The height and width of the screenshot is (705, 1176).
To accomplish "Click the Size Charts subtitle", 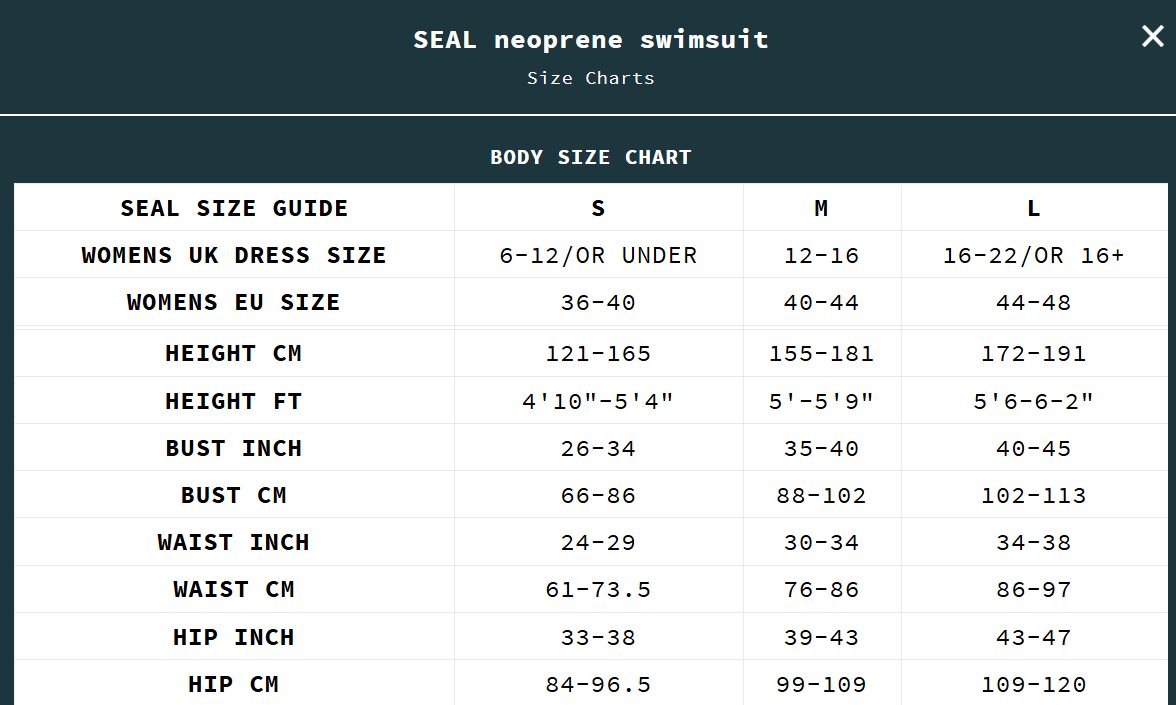I will click(x=590, y=78).
